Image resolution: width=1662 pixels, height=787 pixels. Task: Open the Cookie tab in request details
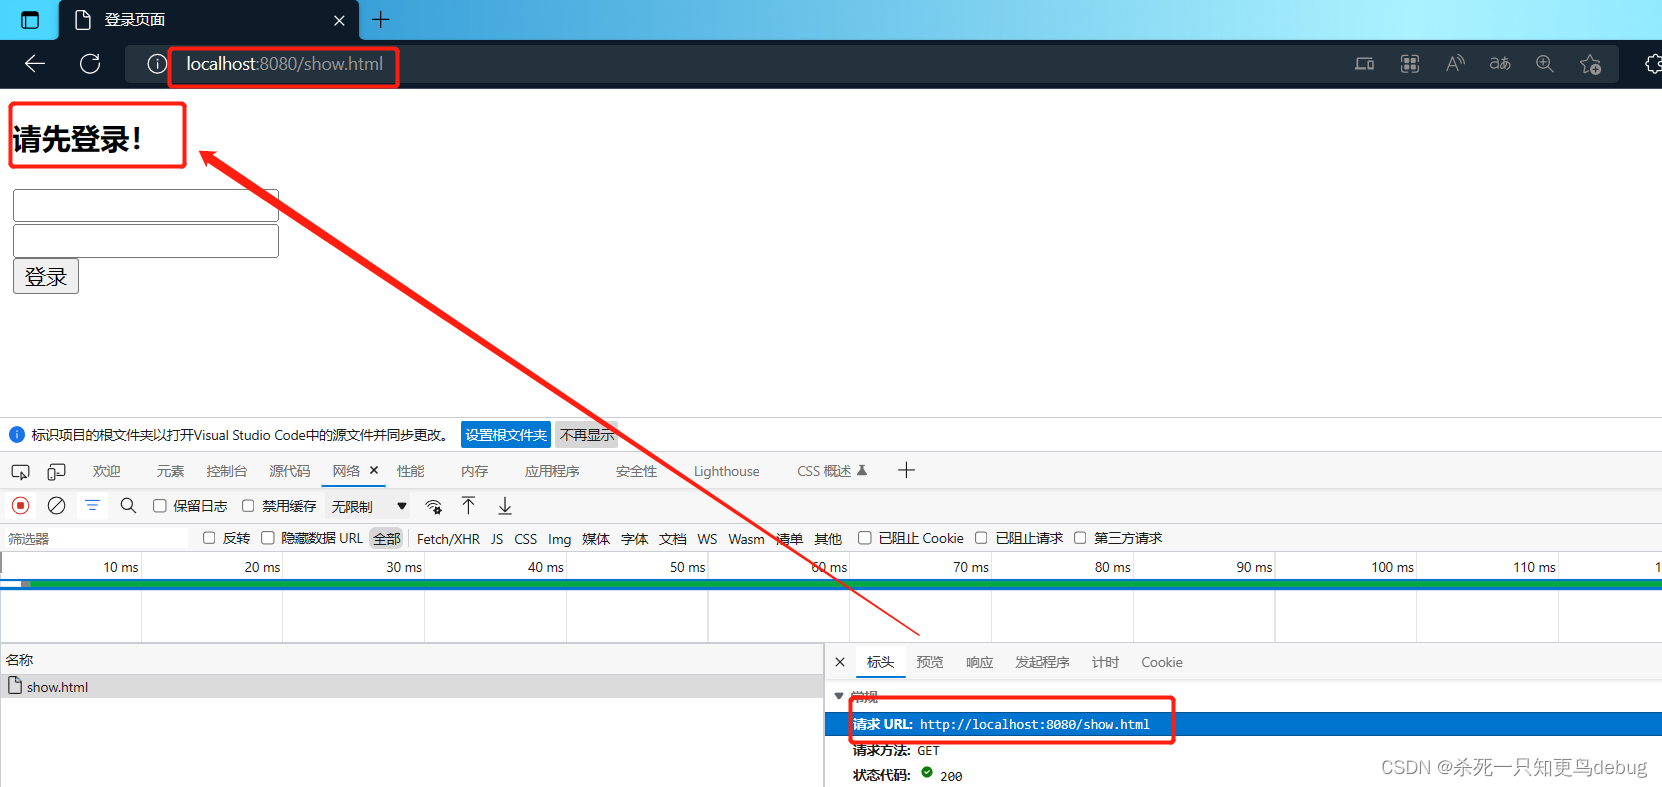click(1162, 662)
